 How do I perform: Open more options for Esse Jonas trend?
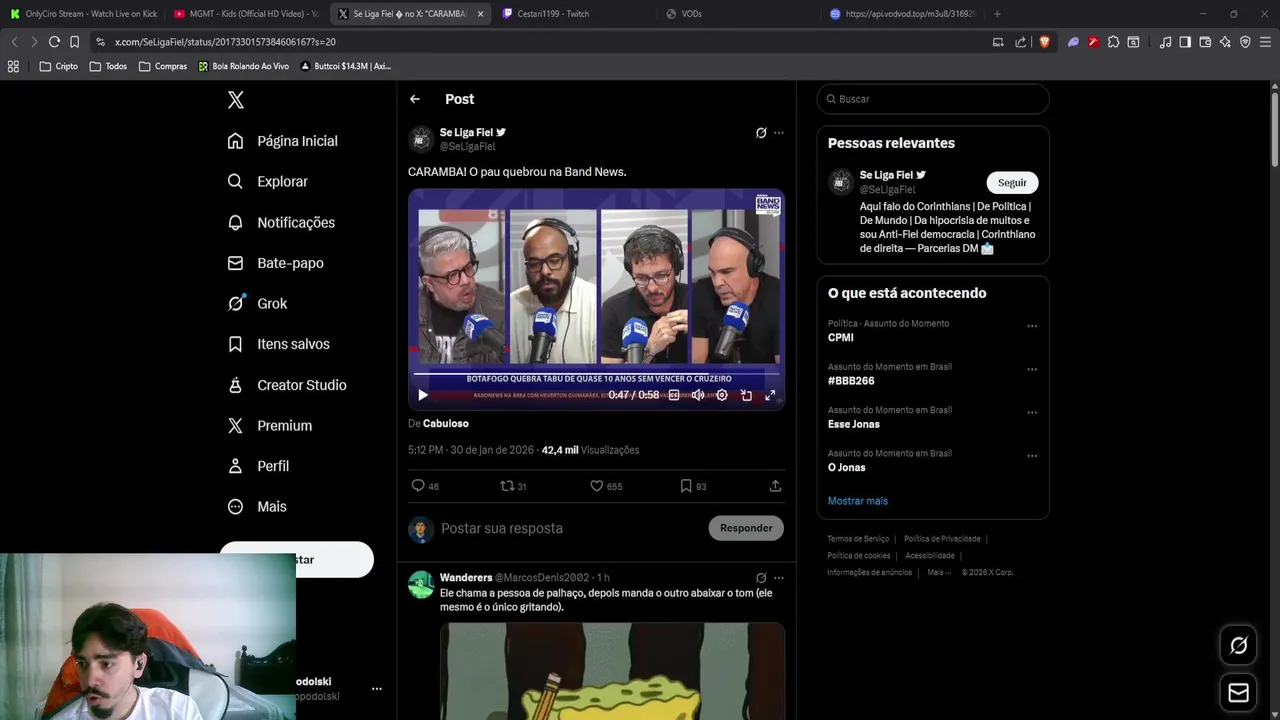pyautogui.click(x=1032, y=412)
